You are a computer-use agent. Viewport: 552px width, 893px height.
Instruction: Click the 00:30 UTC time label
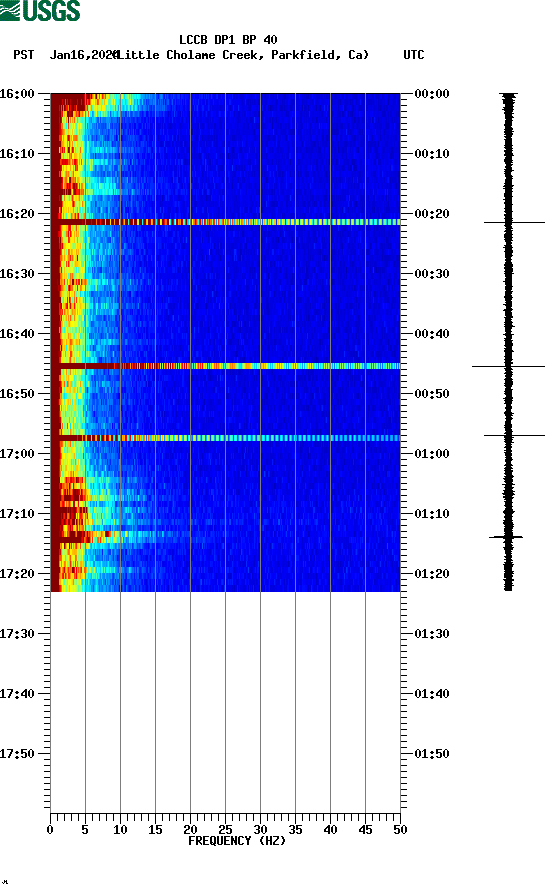432,274
